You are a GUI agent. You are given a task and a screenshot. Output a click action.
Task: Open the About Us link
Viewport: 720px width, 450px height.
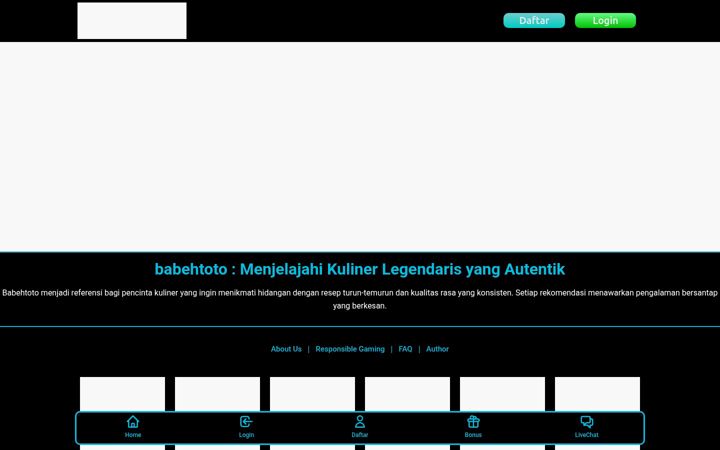(x=286, y=349)
